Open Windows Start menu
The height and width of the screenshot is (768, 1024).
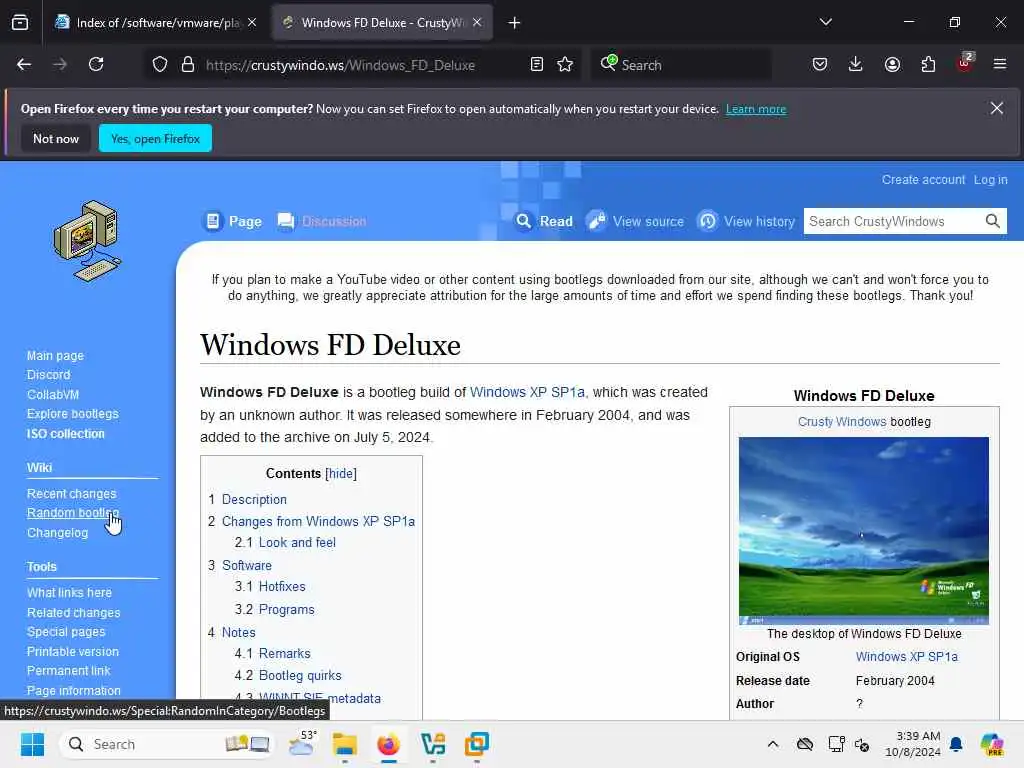pos(32,744)
